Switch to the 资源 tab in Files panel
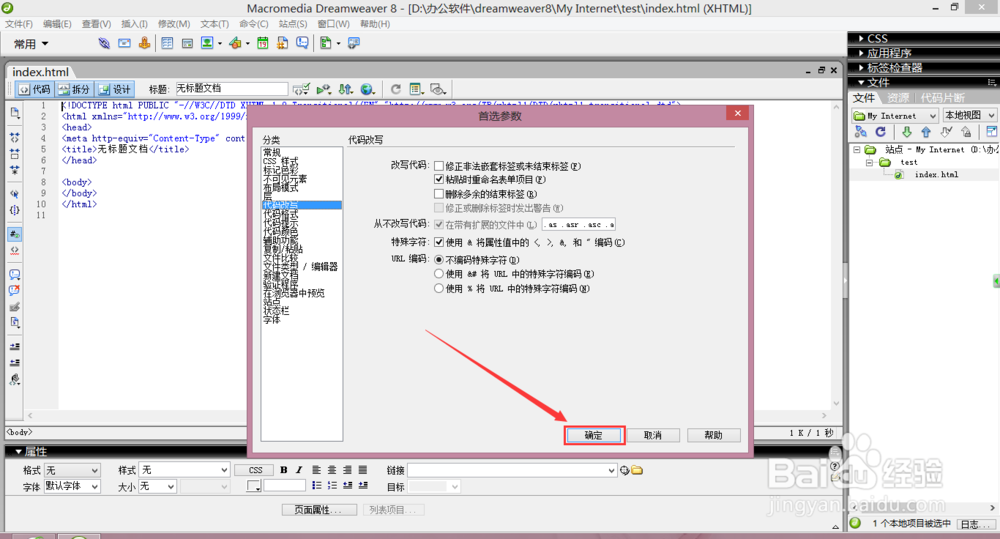1000x539 pixels. tap(898, 98)
